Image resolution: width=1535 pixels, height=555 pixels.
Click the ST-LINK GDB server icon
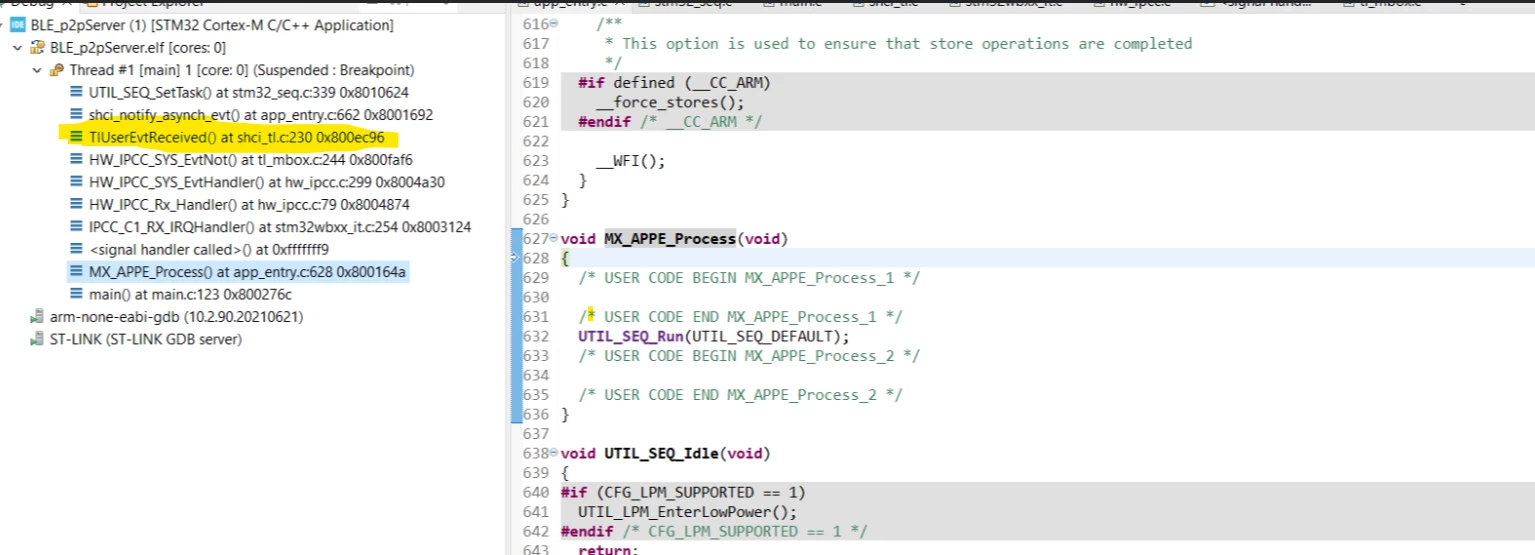pyautogui.click(x=37, y=339)
